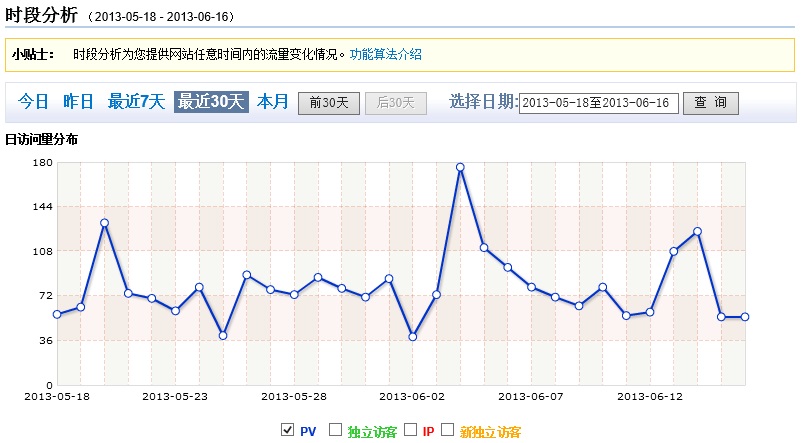This screenshot has height=443, width=801.
Task: Click the 前30天 button
Action: point(329,102)
